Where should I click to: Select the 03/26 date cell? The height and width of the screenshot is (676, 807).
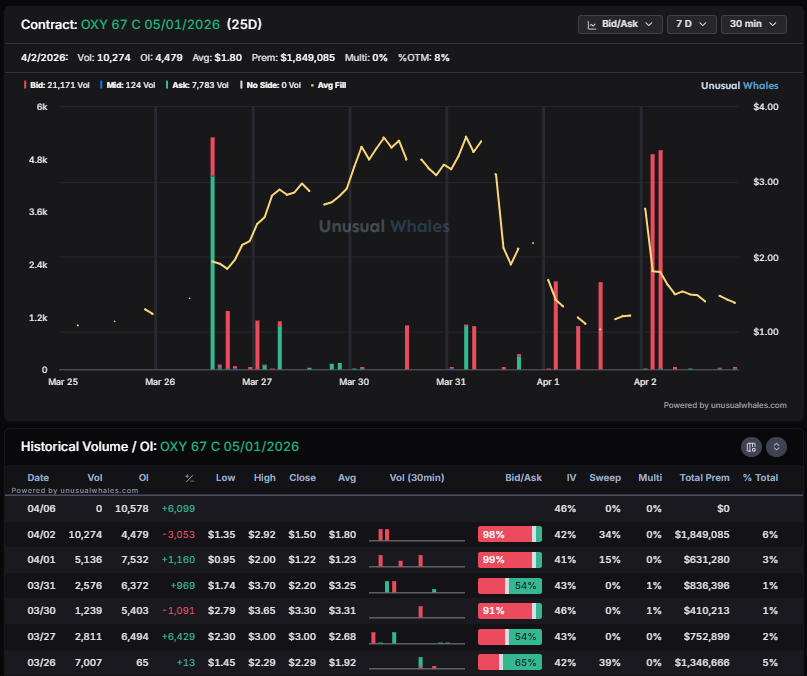pyautogui.click(x=41, y=662)
